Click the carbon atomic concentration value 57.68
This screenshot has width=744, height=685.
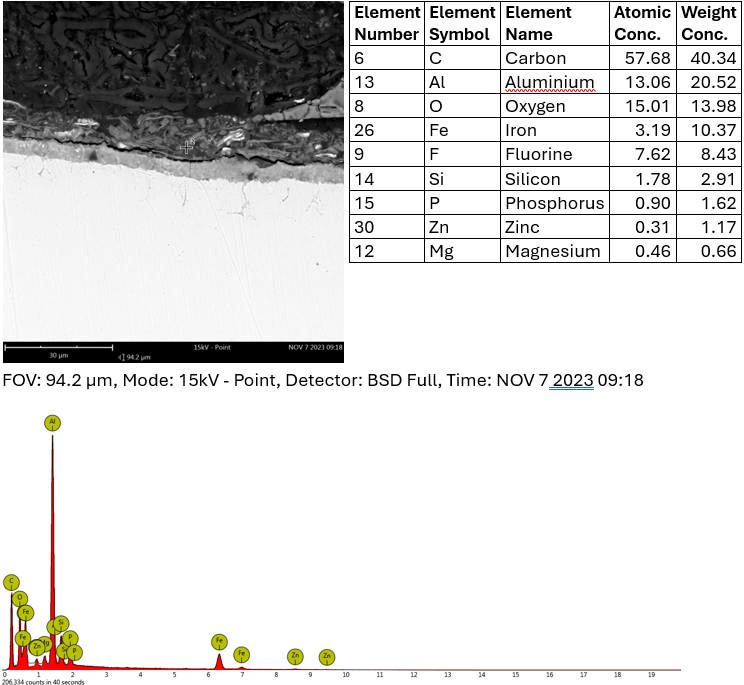(647, 58)
